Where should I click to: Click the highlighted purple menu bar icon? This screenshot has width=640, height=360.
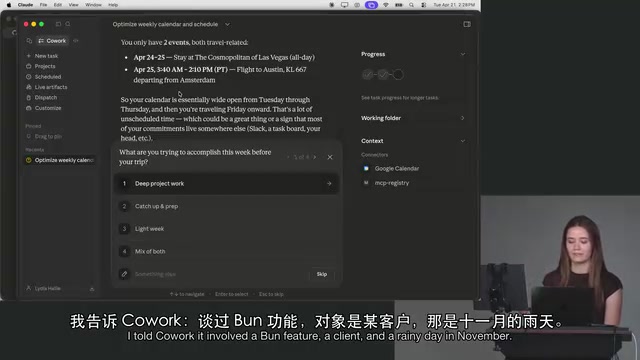point(371,5)
